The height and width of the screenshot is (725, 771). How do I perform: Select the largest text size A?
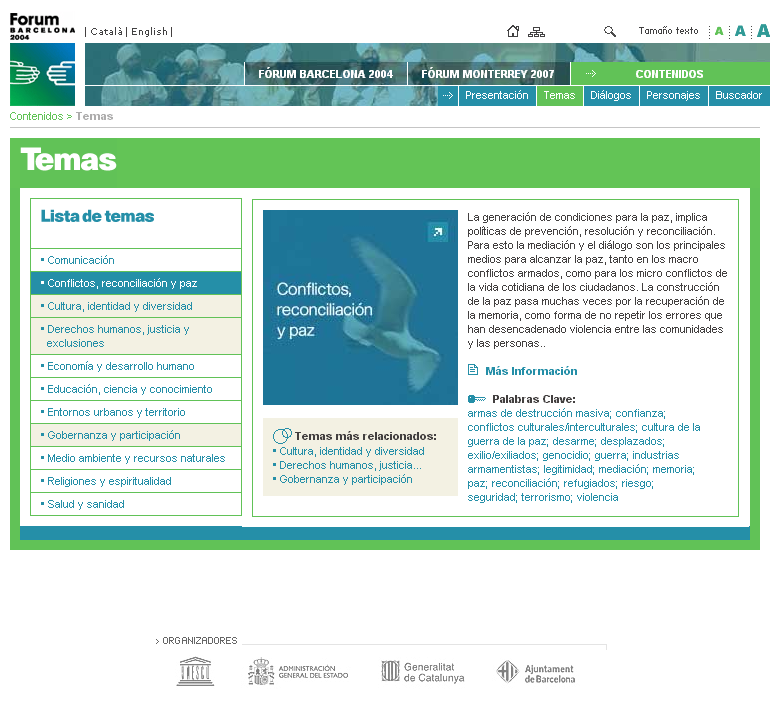point(763,31)
